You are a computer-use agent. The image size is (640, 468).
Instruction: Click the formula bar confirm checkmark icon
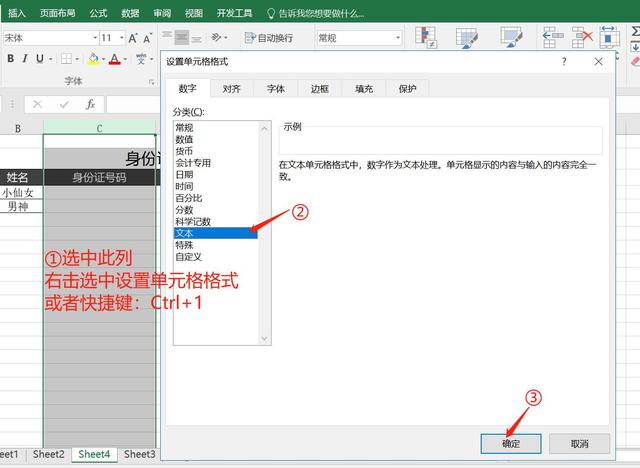pos(64,104)
